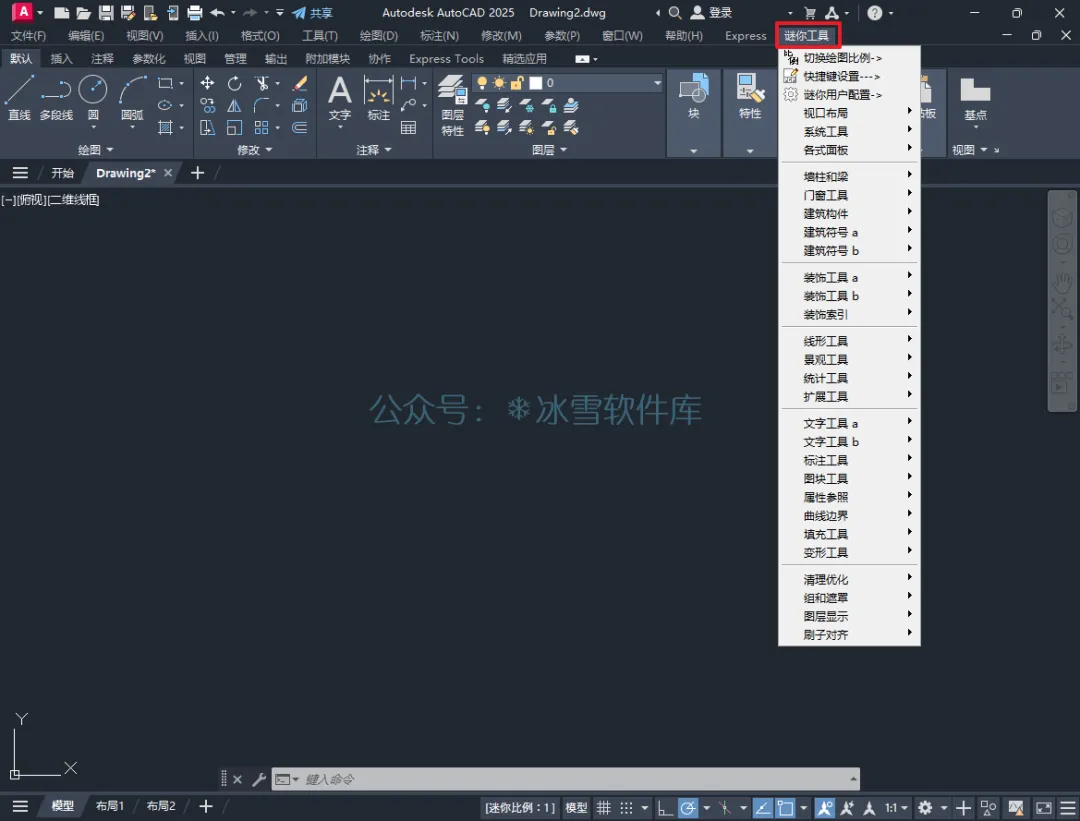The image size is (1080, 821).
Task: Click the Save icon in quick access toolbar
Action: (105, 12)
